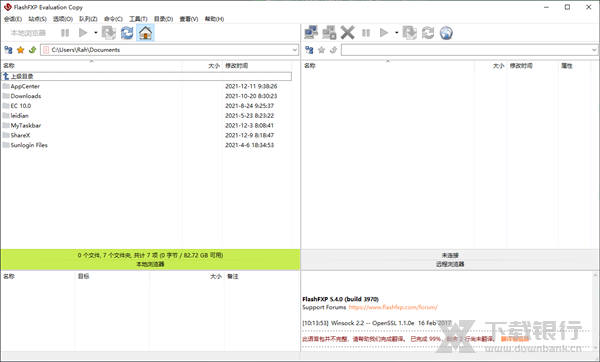The width and height of the screenshot is (600, 362).
Task: Click the FlashFXP app icon in title bar
Action: click(7, 7)
